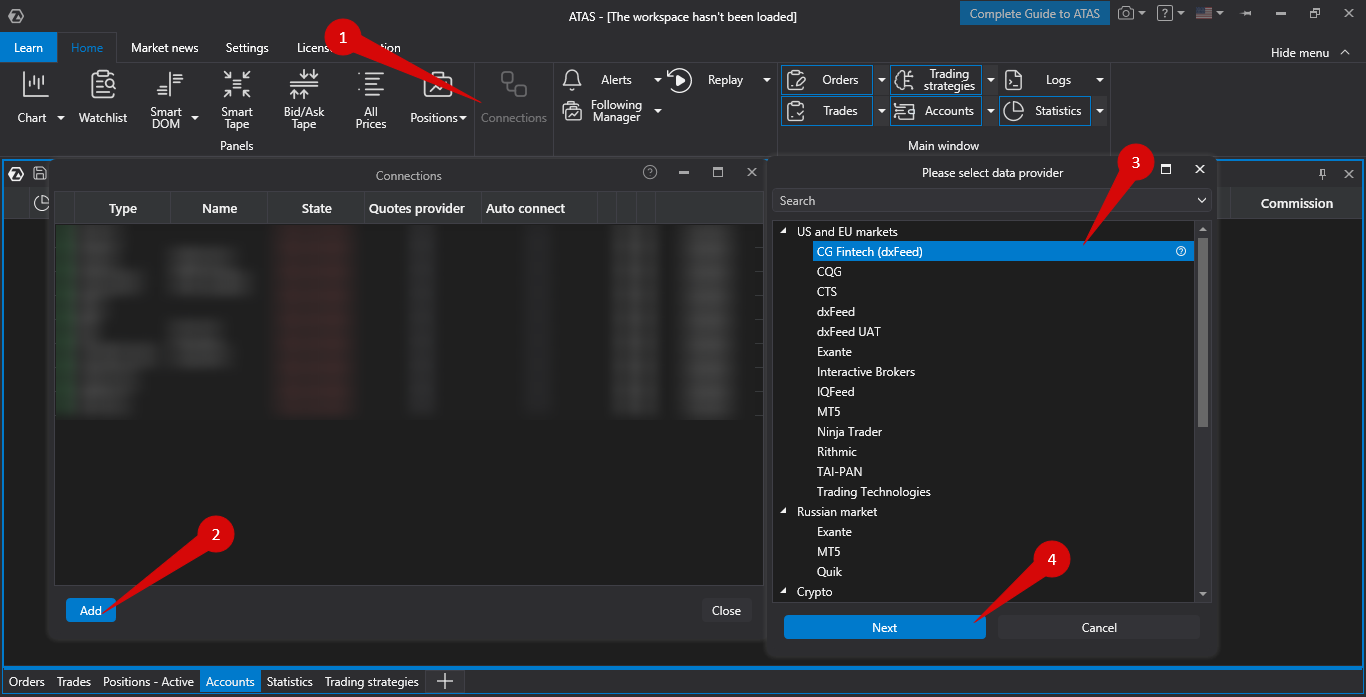Open the All Prices panel
The height and width of the screenshot is (697, 1366).
tap(371, 99)
